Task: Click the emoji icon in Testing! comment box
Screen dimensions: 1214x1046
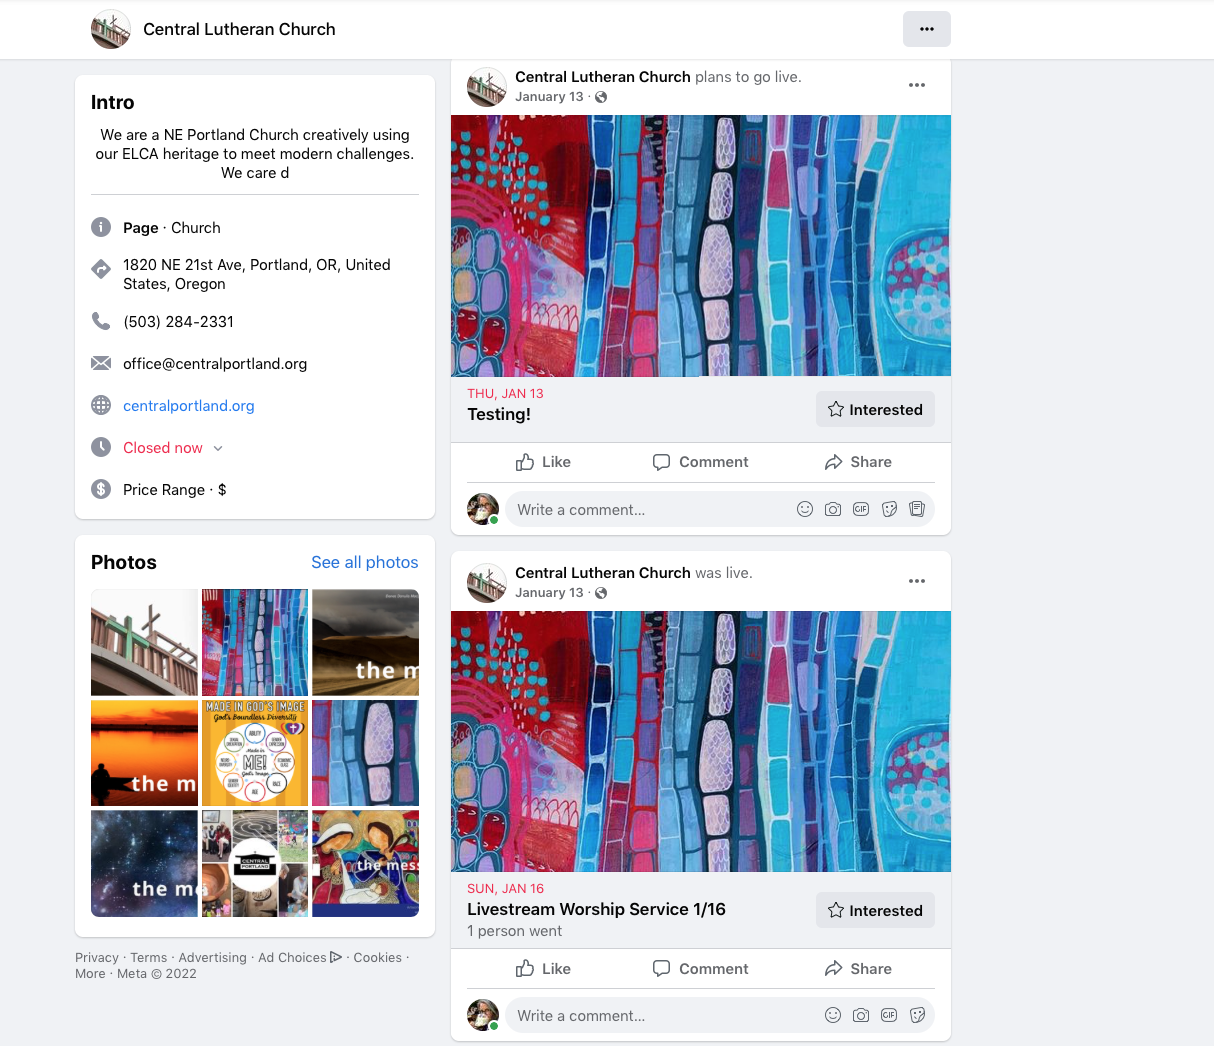Action: 805,509
